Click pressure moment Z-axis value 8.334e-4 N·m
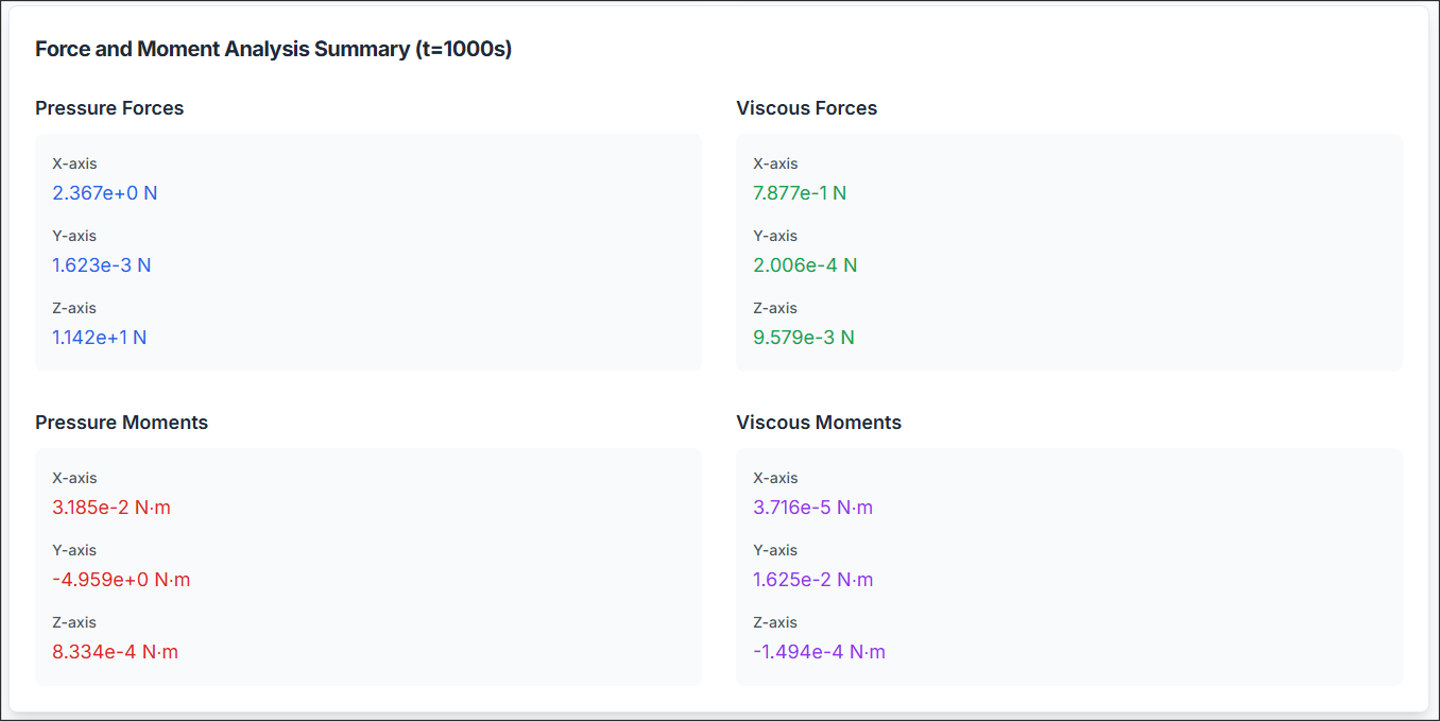 click(115, 651)
